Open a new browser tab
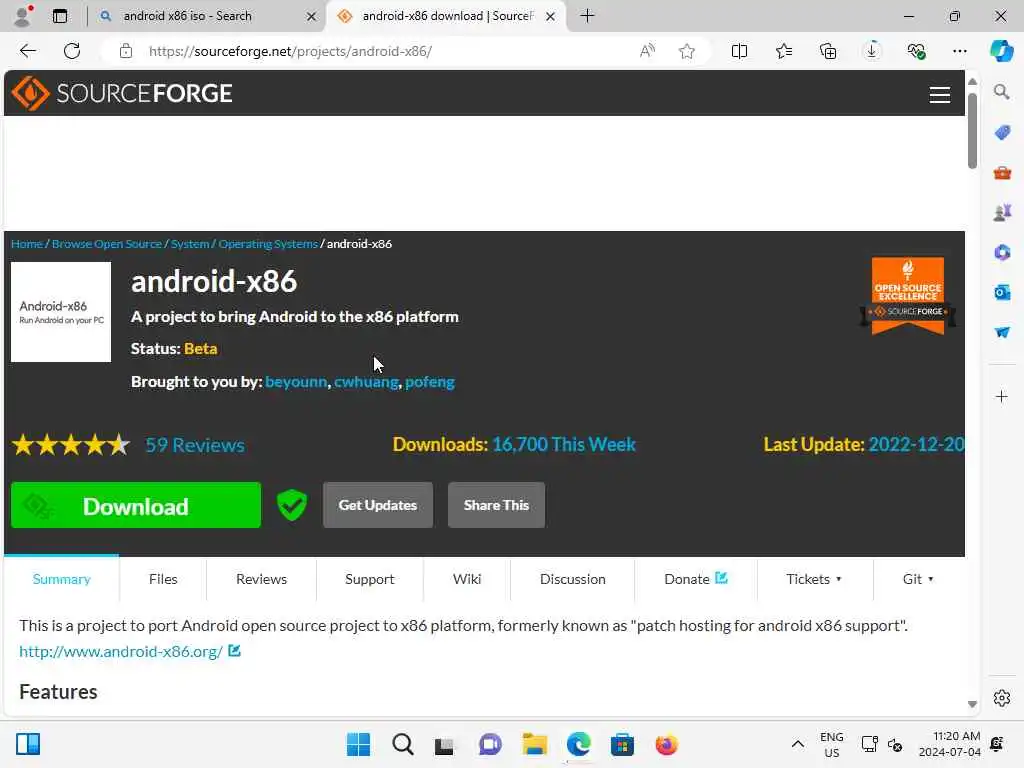1024x768 pixels. 587,16
